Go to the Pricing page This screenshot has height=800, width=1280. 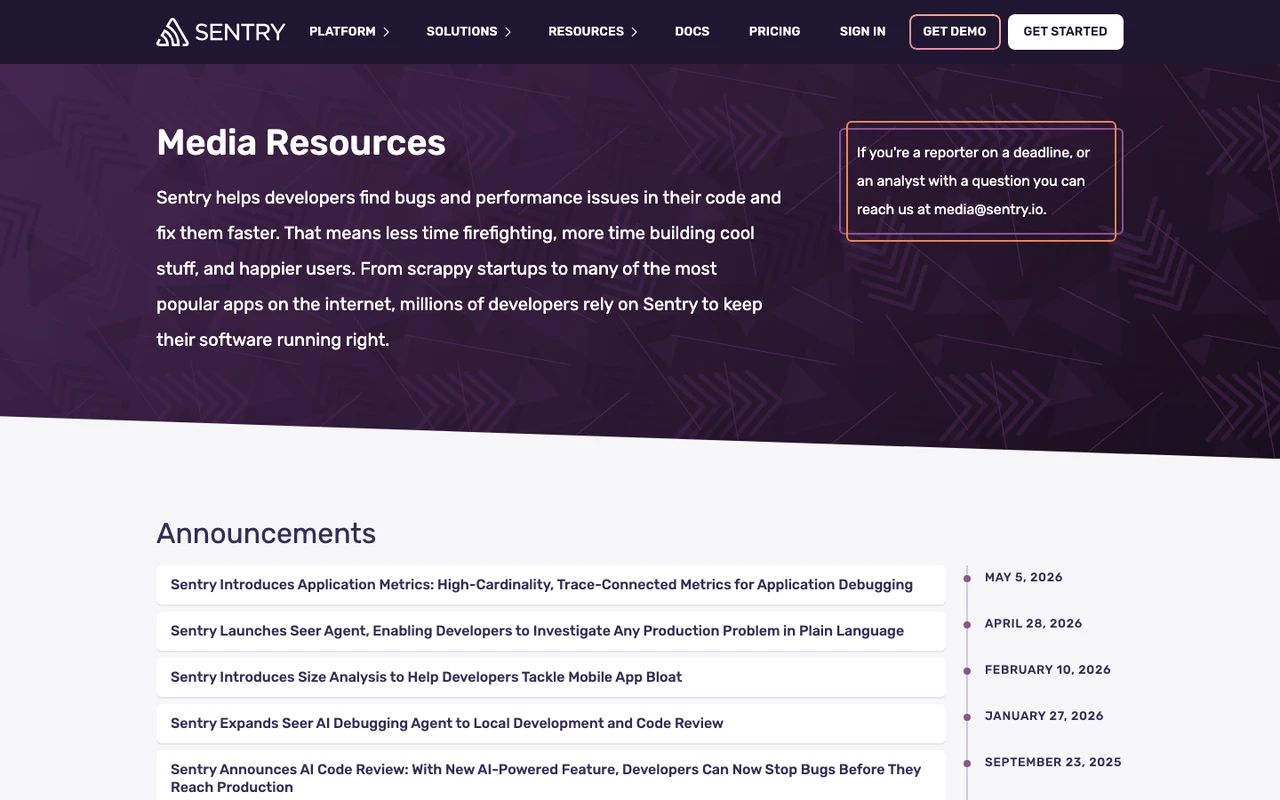[x=774, y=32]
